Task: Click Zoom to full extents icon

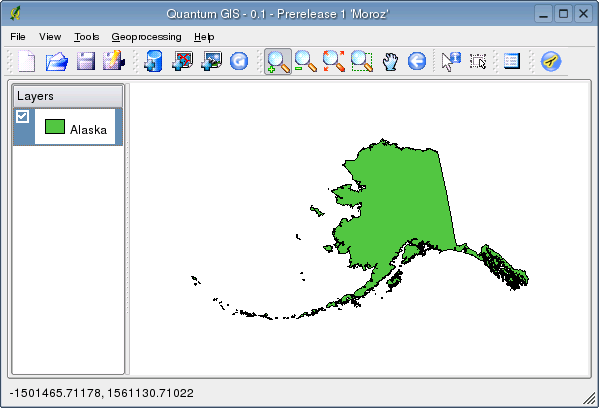Action: point(333,61)
